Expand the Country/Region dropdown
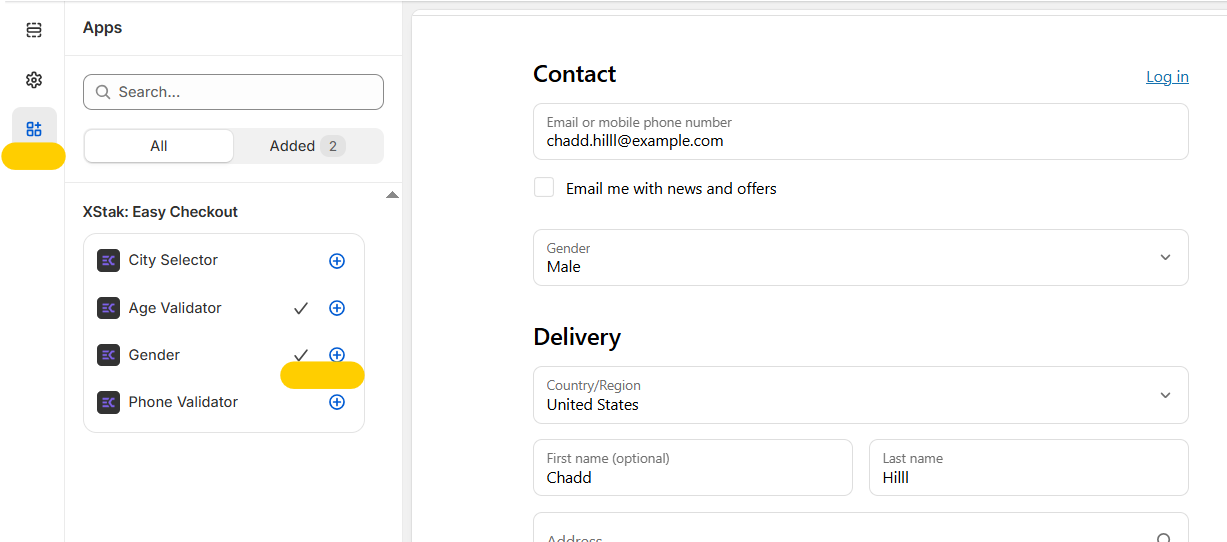The width and height of the screenshot is (1227, 542). pyautogui.click(x=860, y=395)
